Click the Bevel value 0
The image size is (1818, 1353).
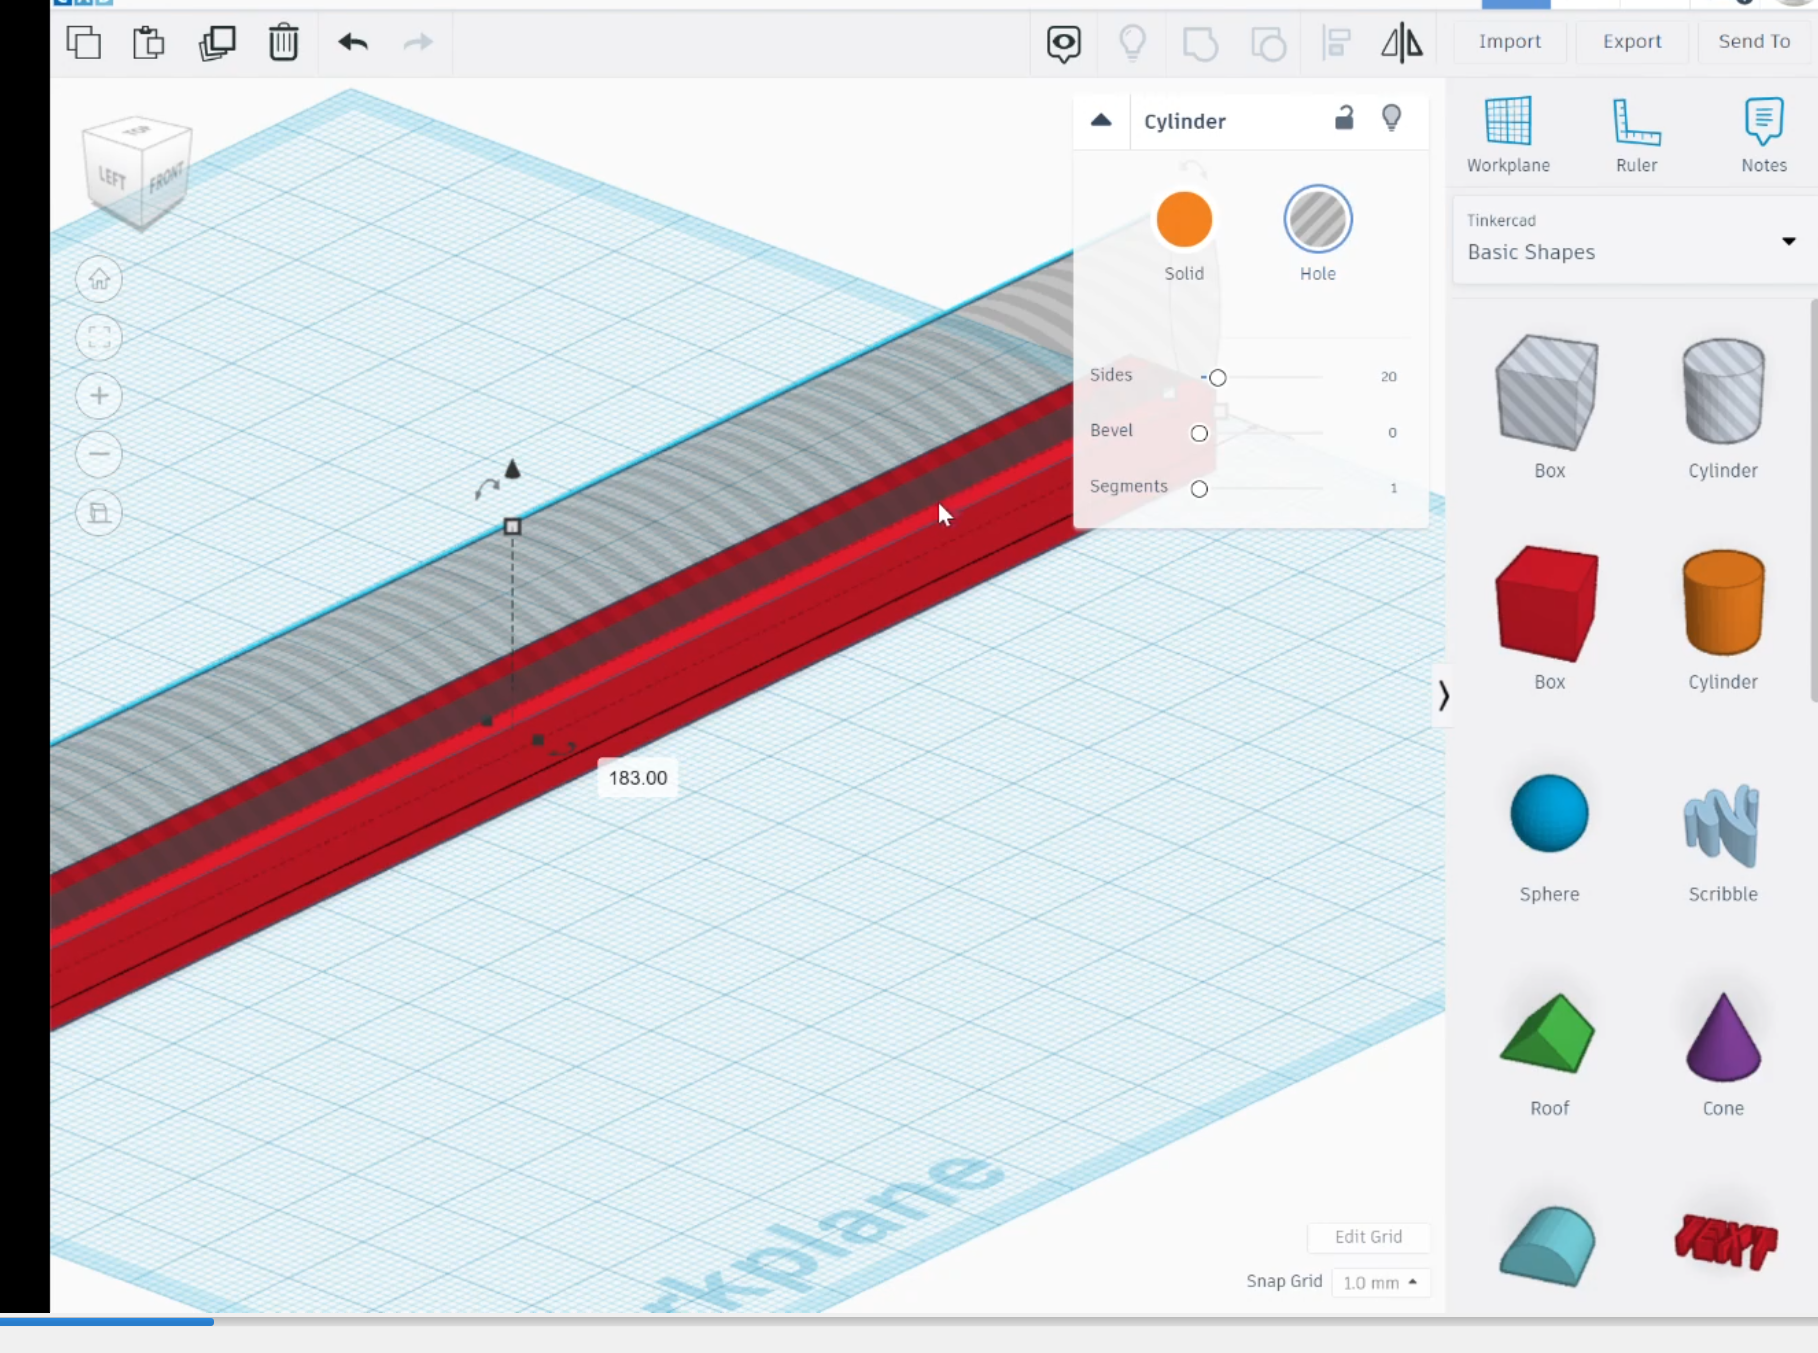coord(1392,433)
